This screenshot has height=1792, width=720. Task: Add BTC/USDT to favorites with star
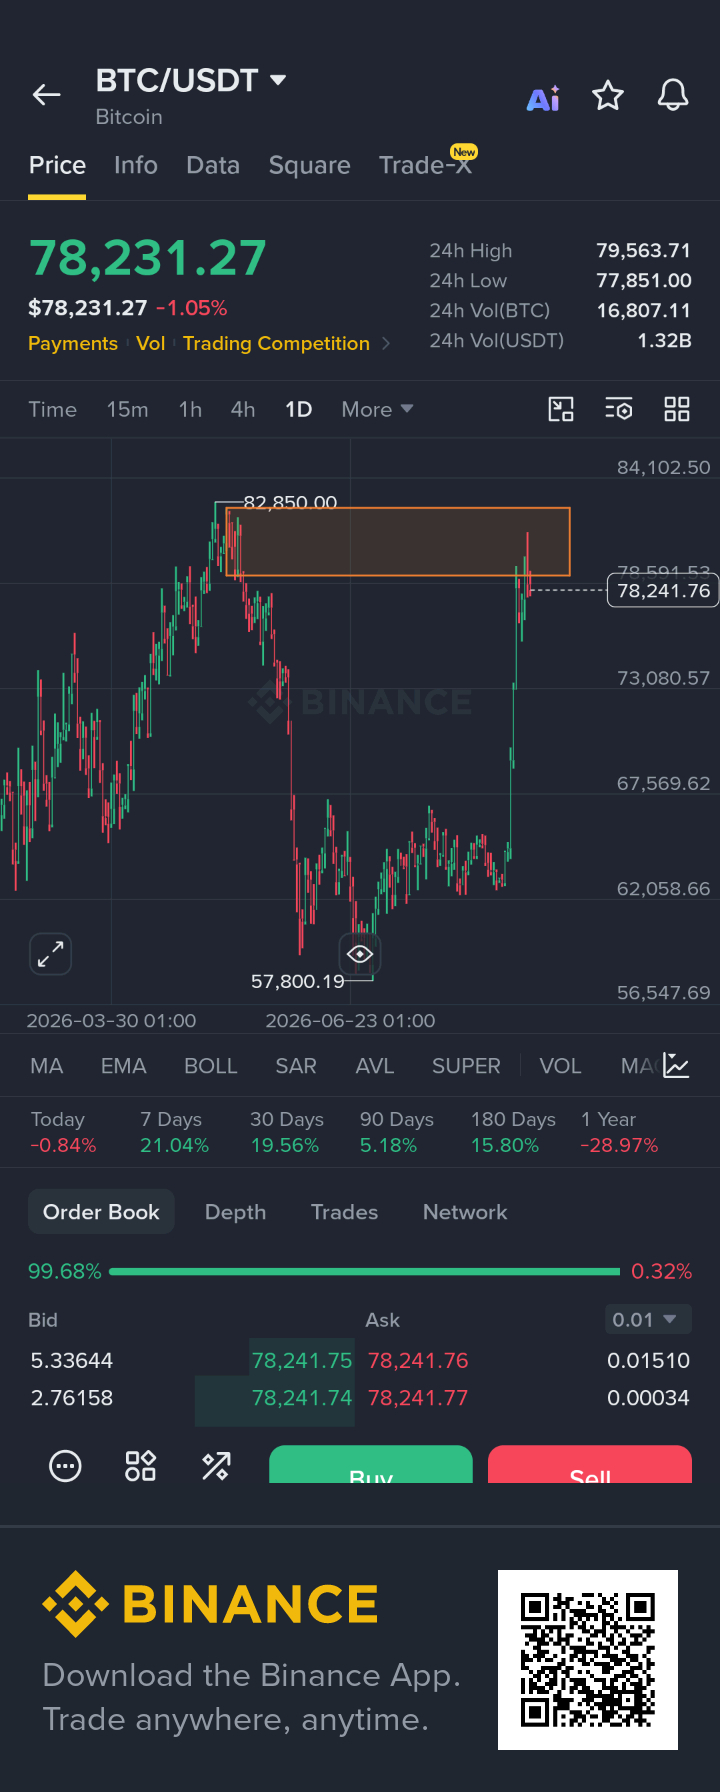coord(608,96)
